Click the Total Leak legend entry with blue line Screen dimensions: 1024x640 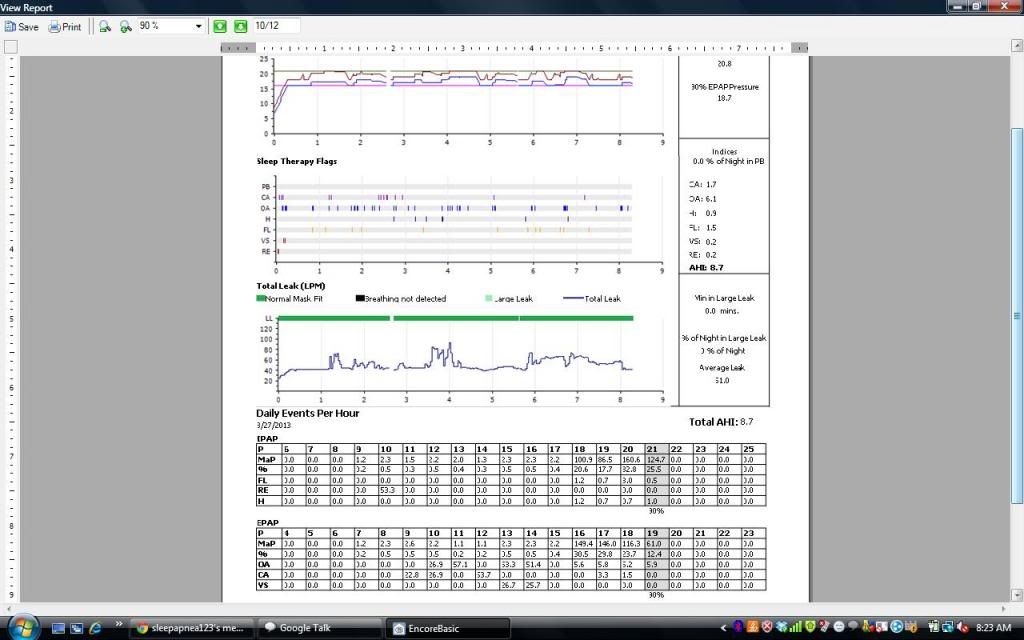coord(592,298)
